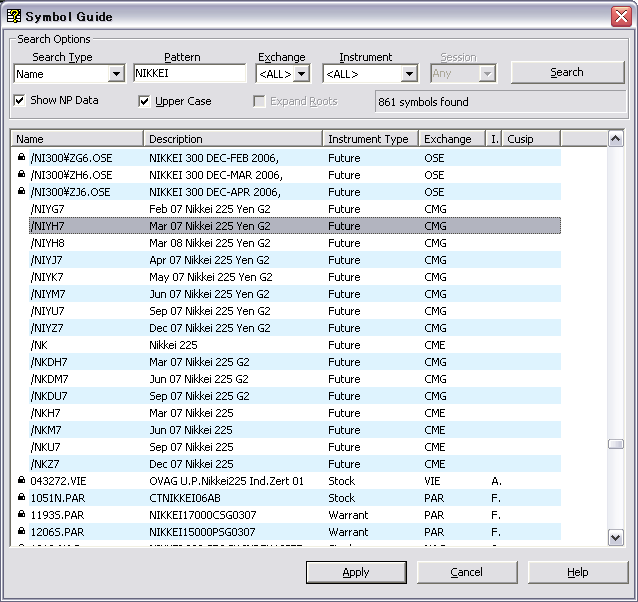
Task: Select the /NIYU7 row
Action: pyautogui.click(x=295, y=311)
